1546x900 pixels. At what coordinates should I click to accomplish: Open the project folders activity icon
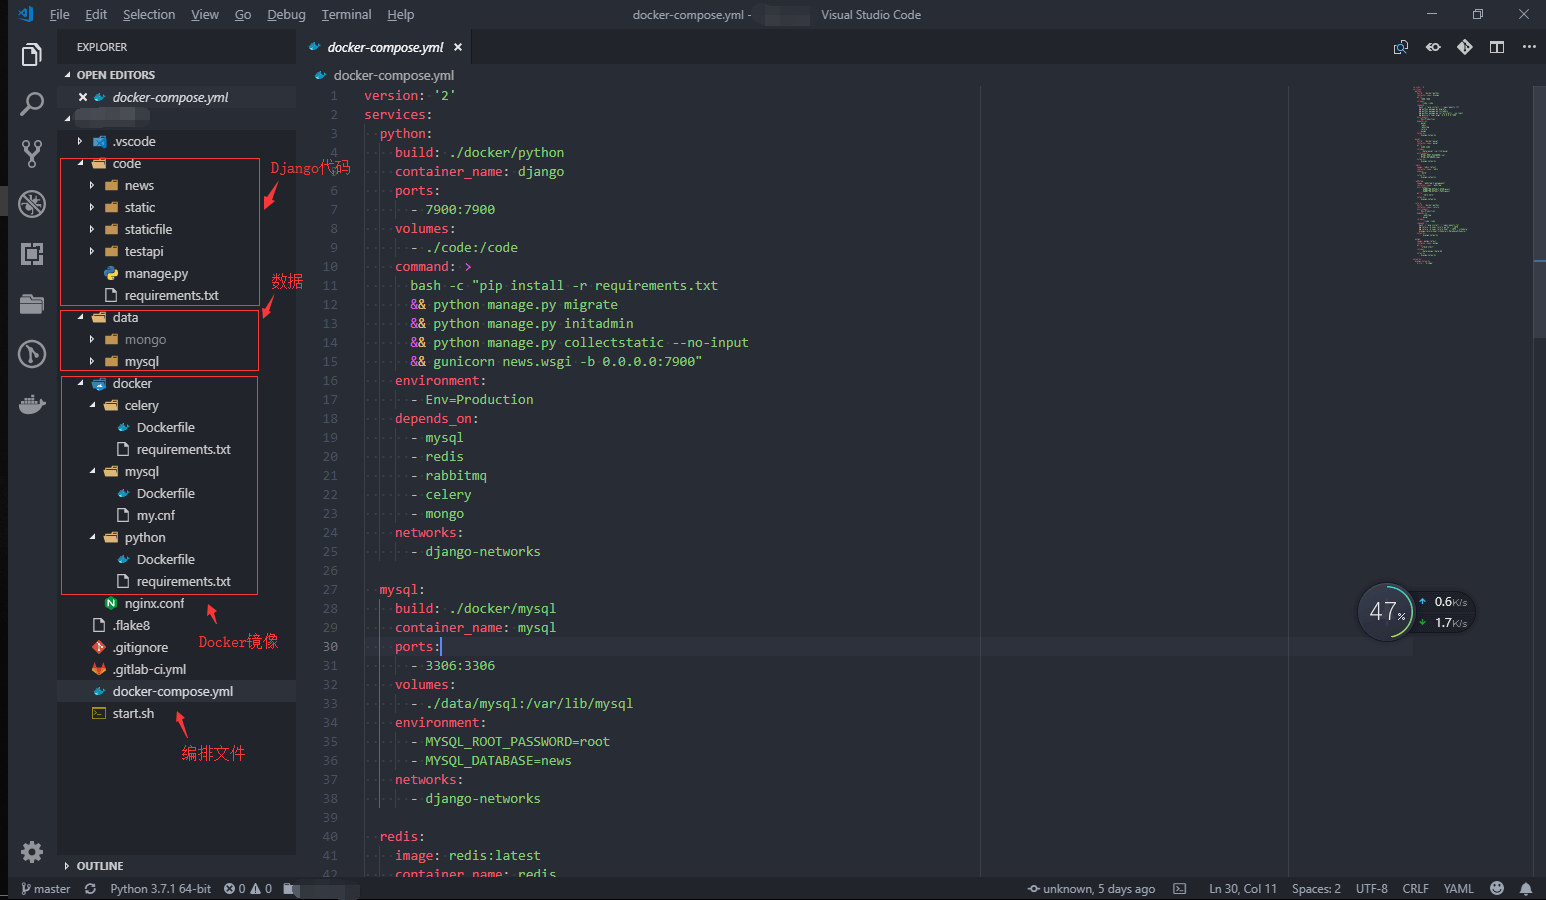pyautogui.click(x=32, y=304)
